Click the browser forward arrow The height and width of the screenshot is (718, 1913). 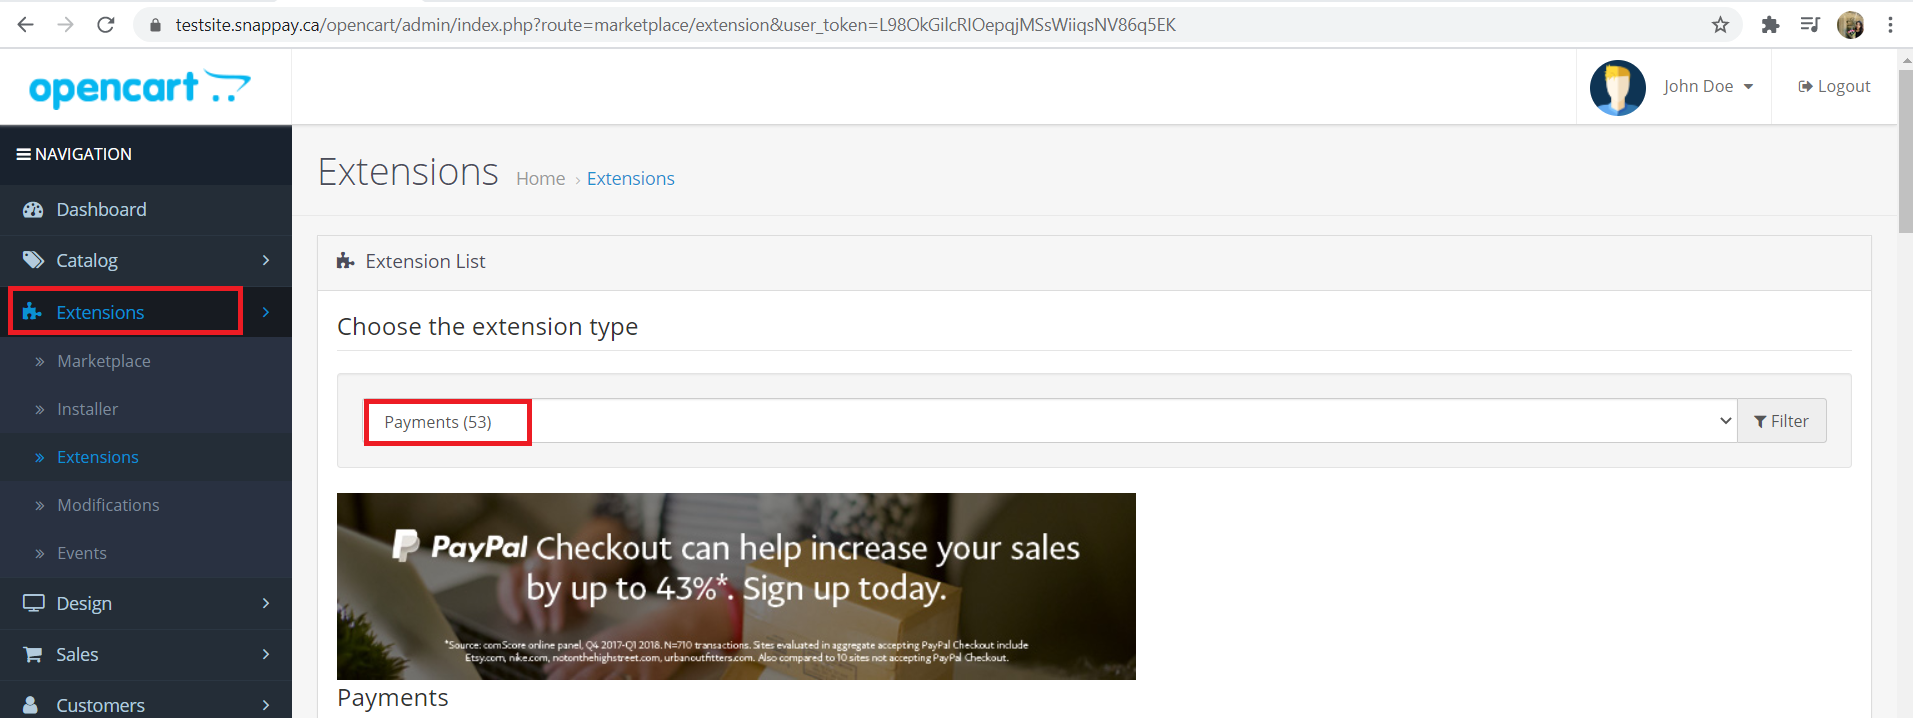[66, 25]
